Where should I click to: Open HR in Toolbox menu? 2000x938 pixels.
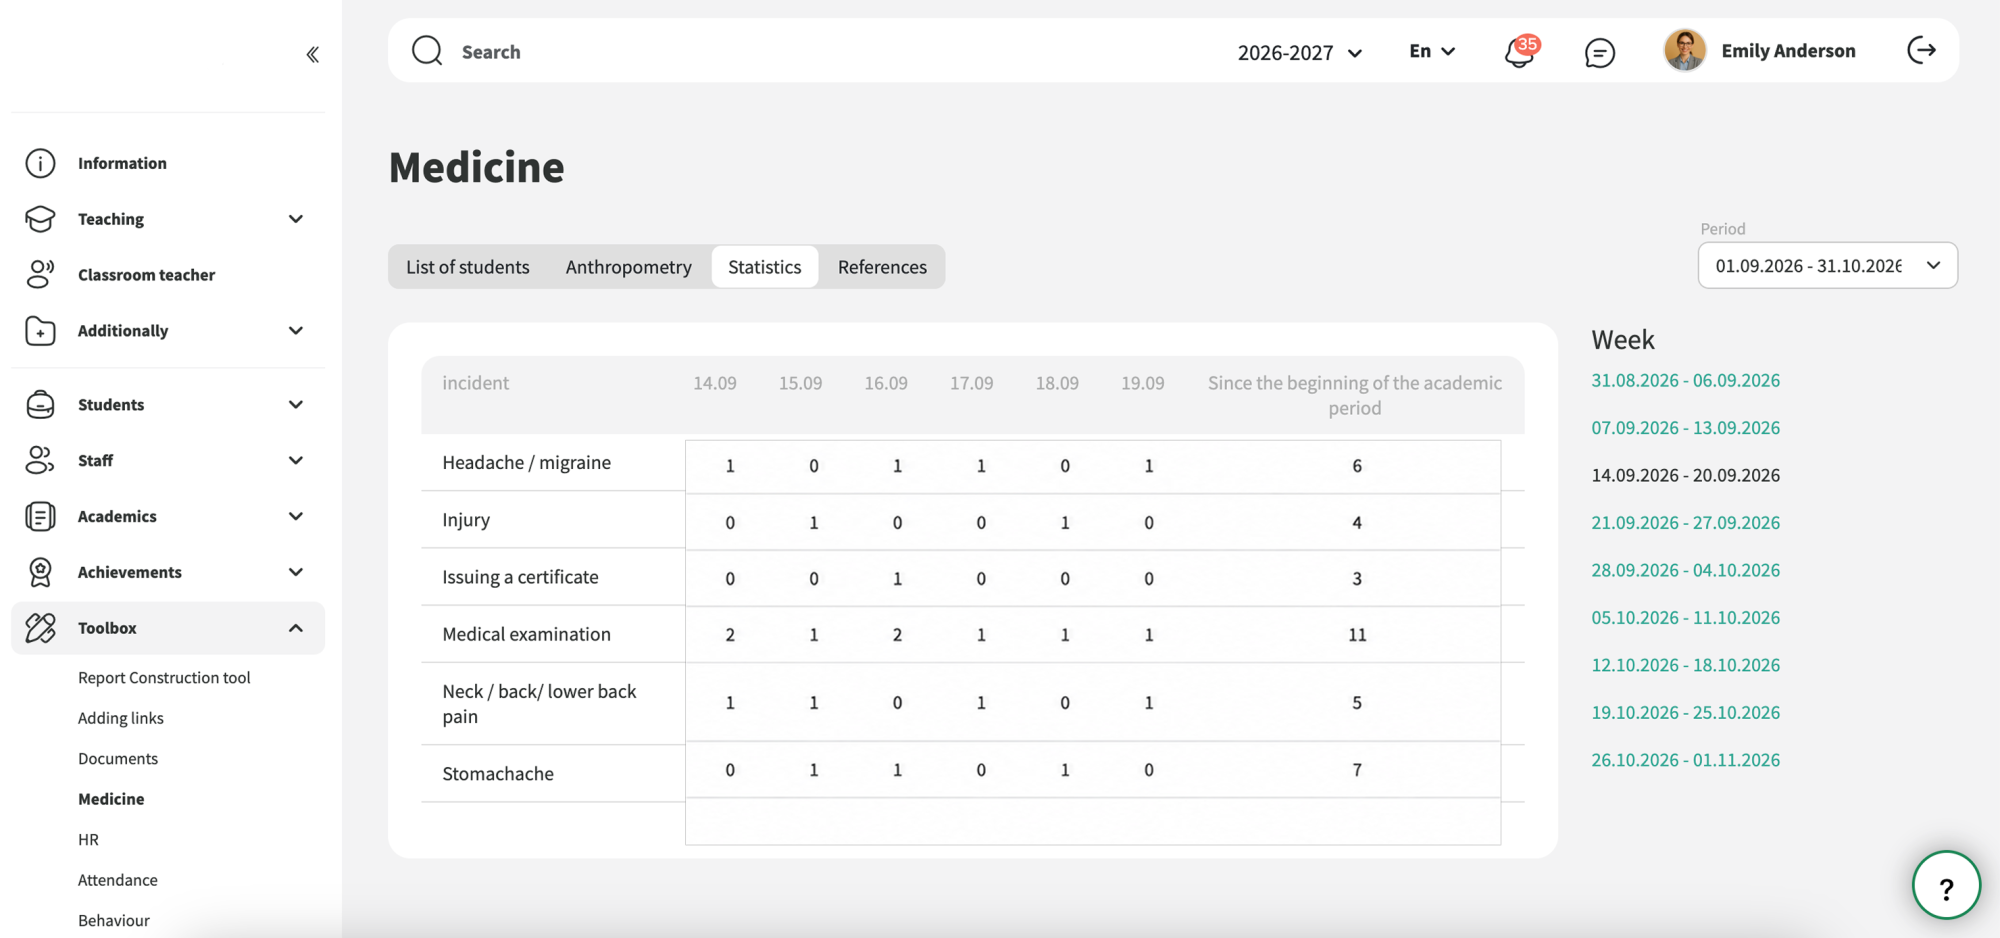(x=89, y=840)
